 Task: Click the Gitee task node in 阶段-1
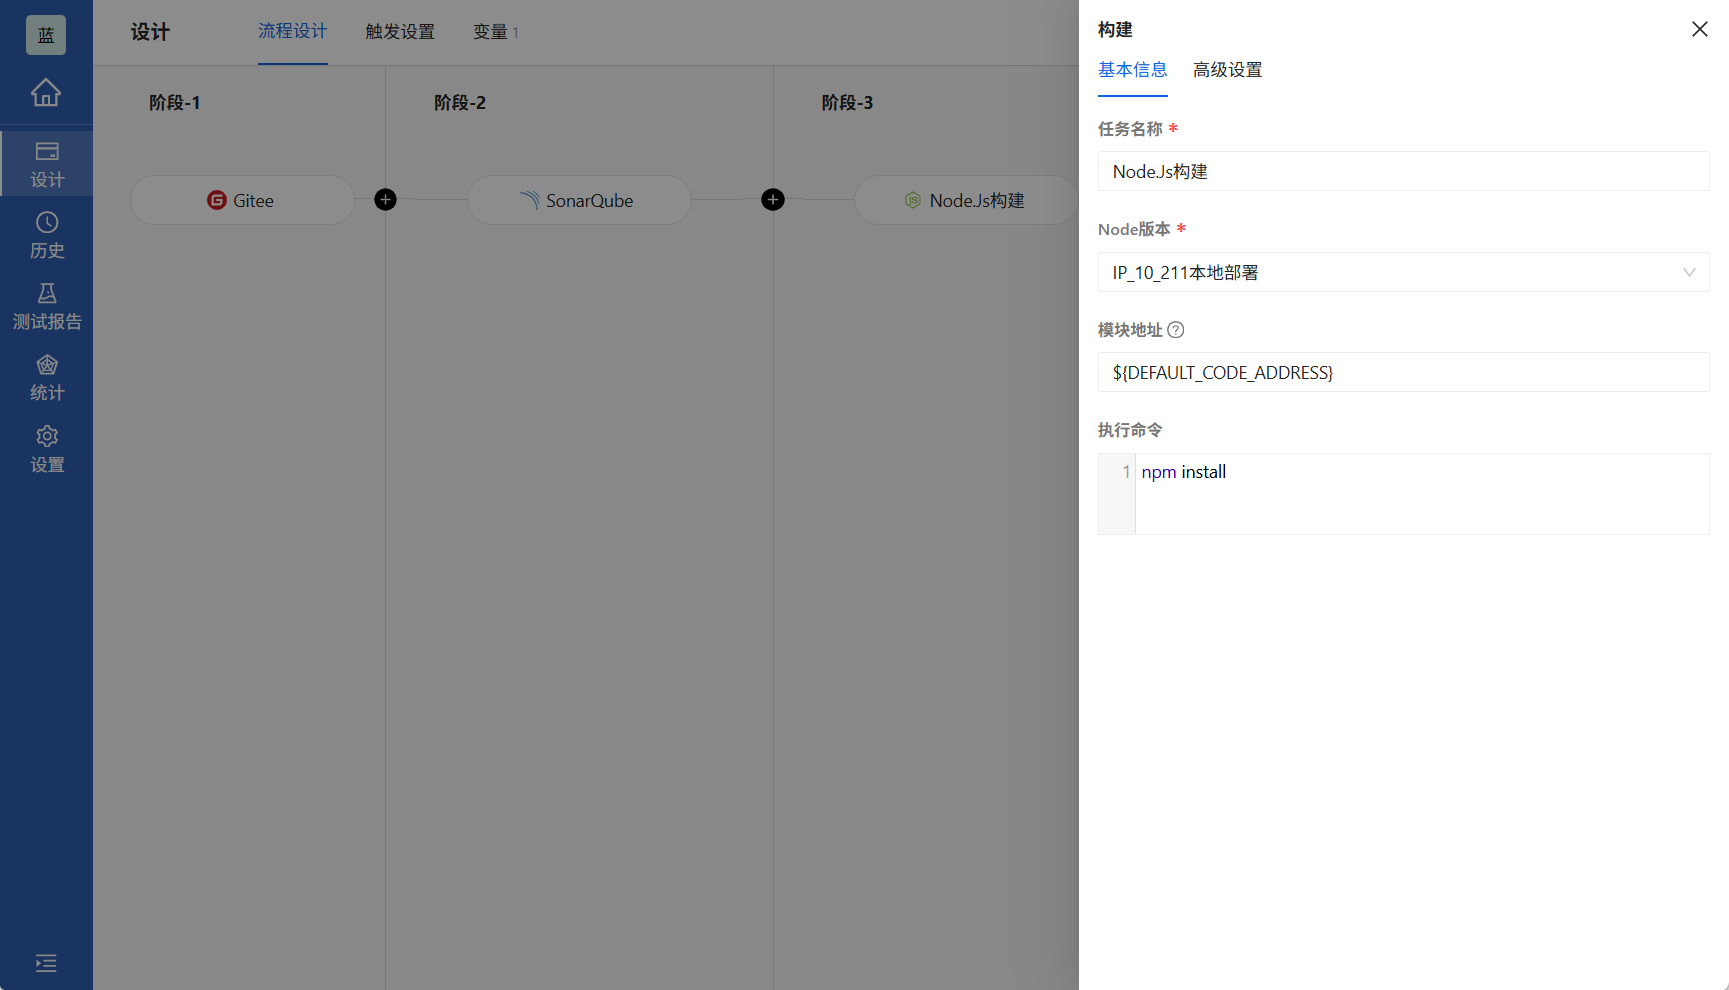point(242,200)
